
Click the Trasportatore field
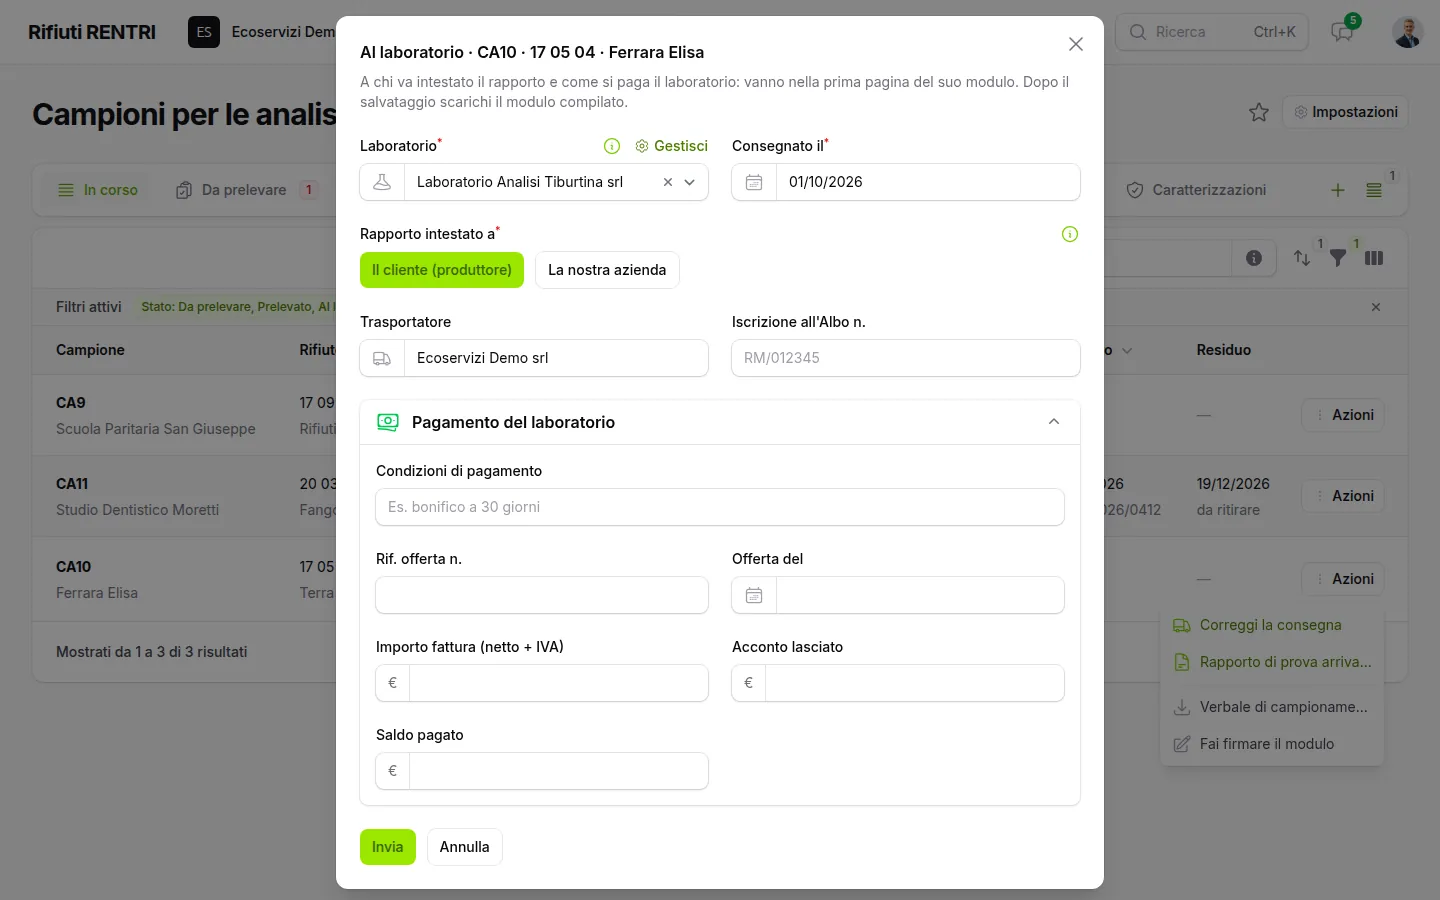coord(556,358)
